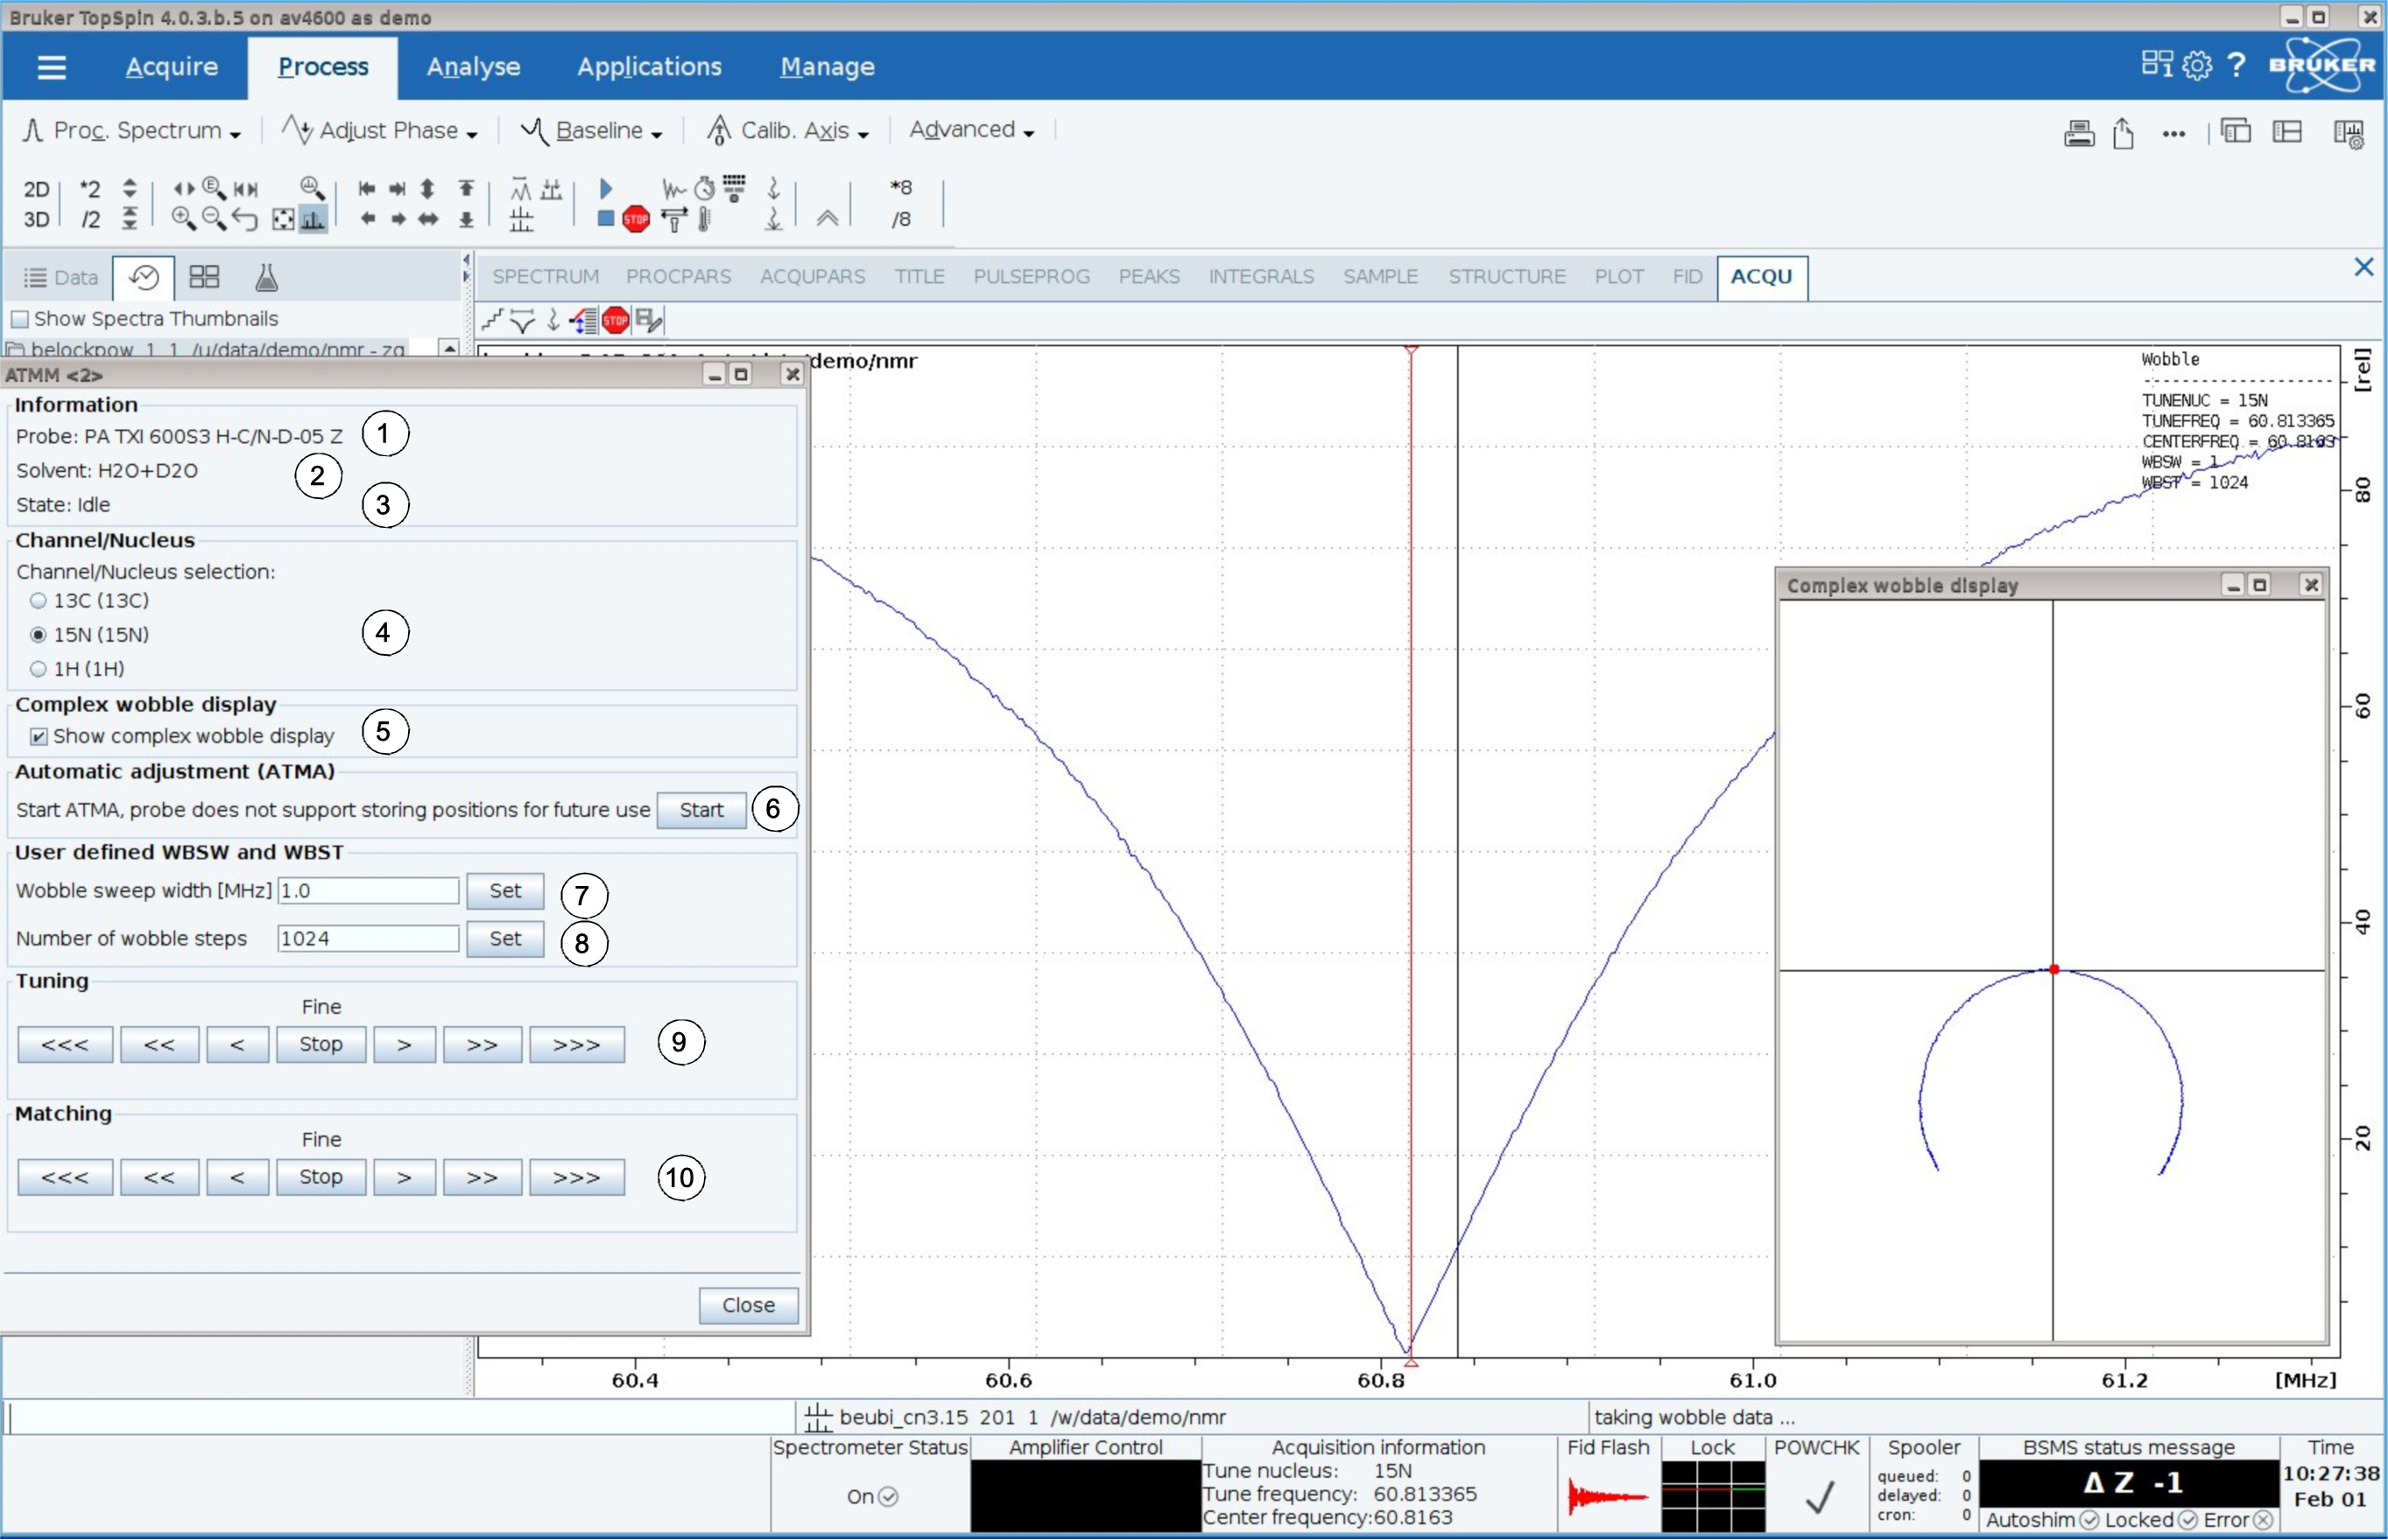Click Tuning Stop button

point(320,1044)
